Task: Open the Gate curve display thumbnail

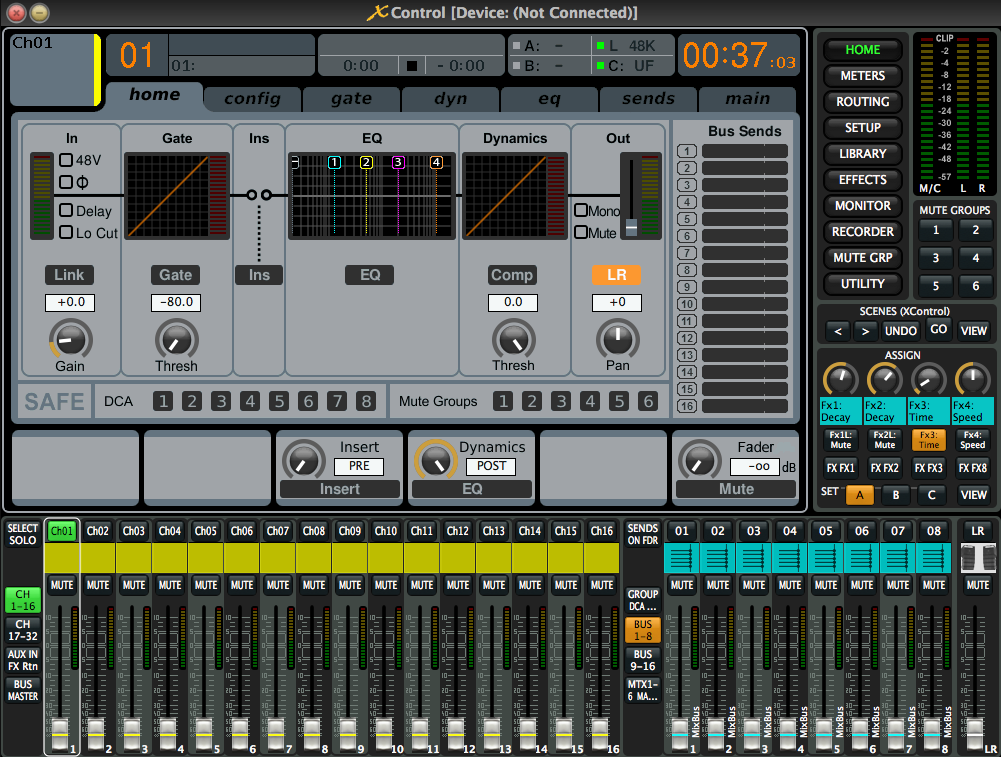Action: click(176, 196)
